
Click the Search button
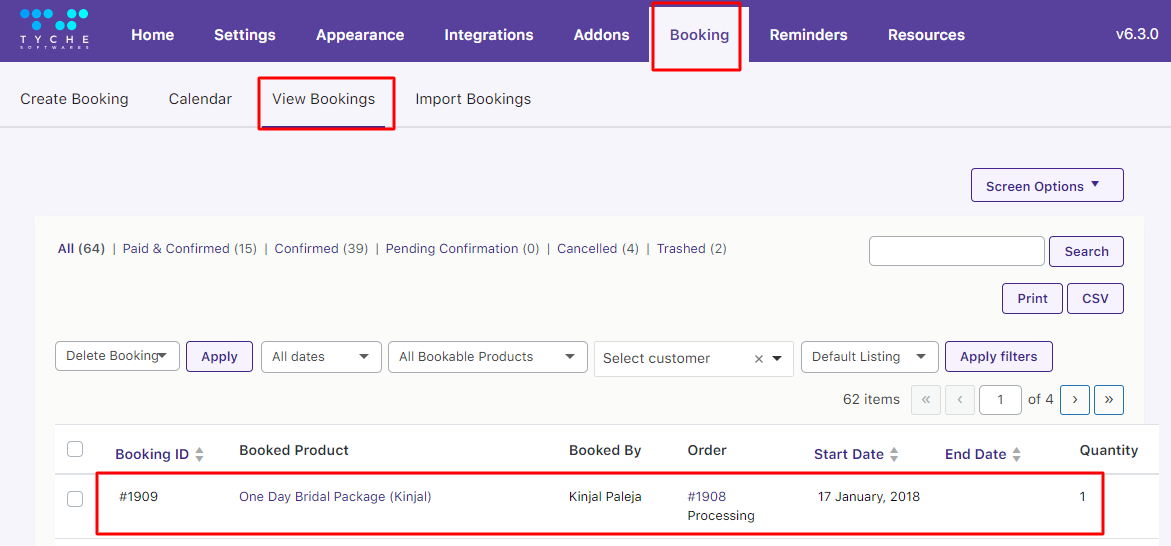pos(1086,251)
